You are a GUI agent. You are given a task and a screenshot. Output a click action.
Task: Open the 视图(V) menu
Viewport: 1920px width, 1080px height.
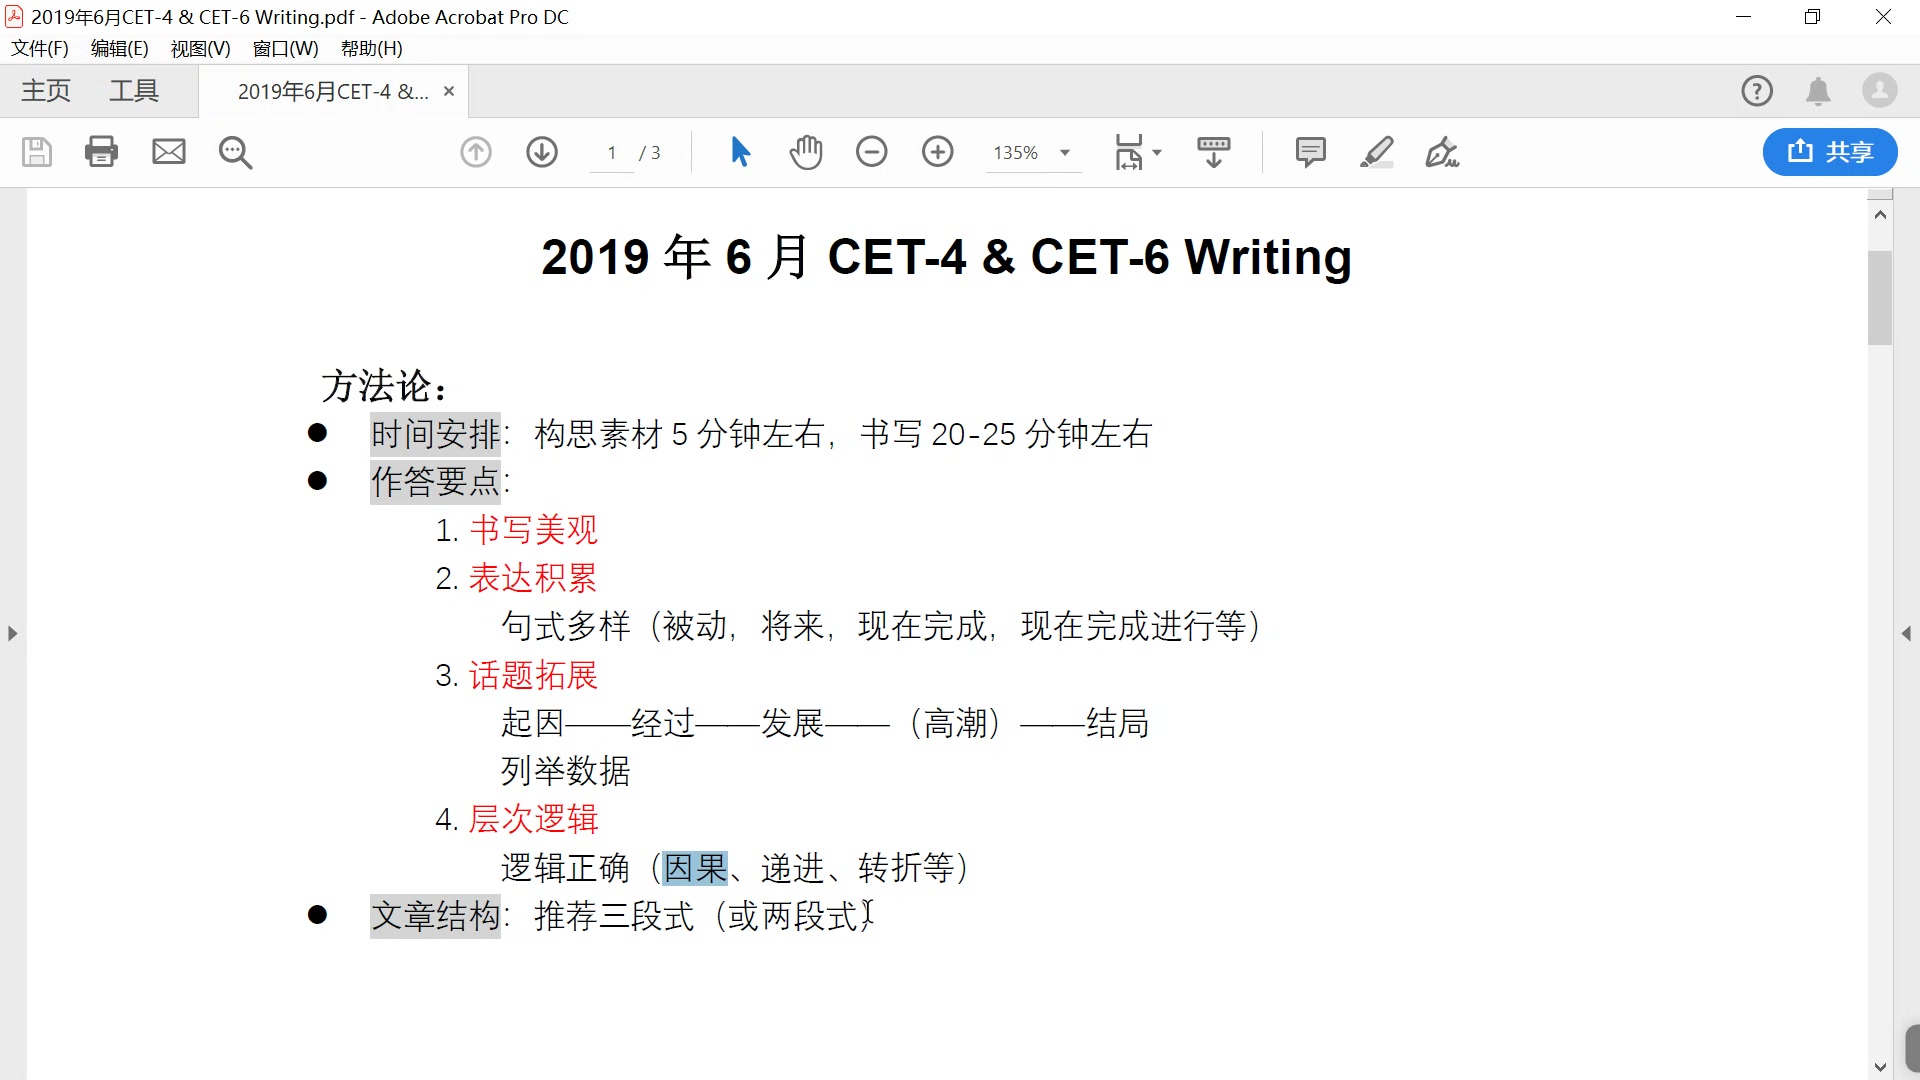200,48
